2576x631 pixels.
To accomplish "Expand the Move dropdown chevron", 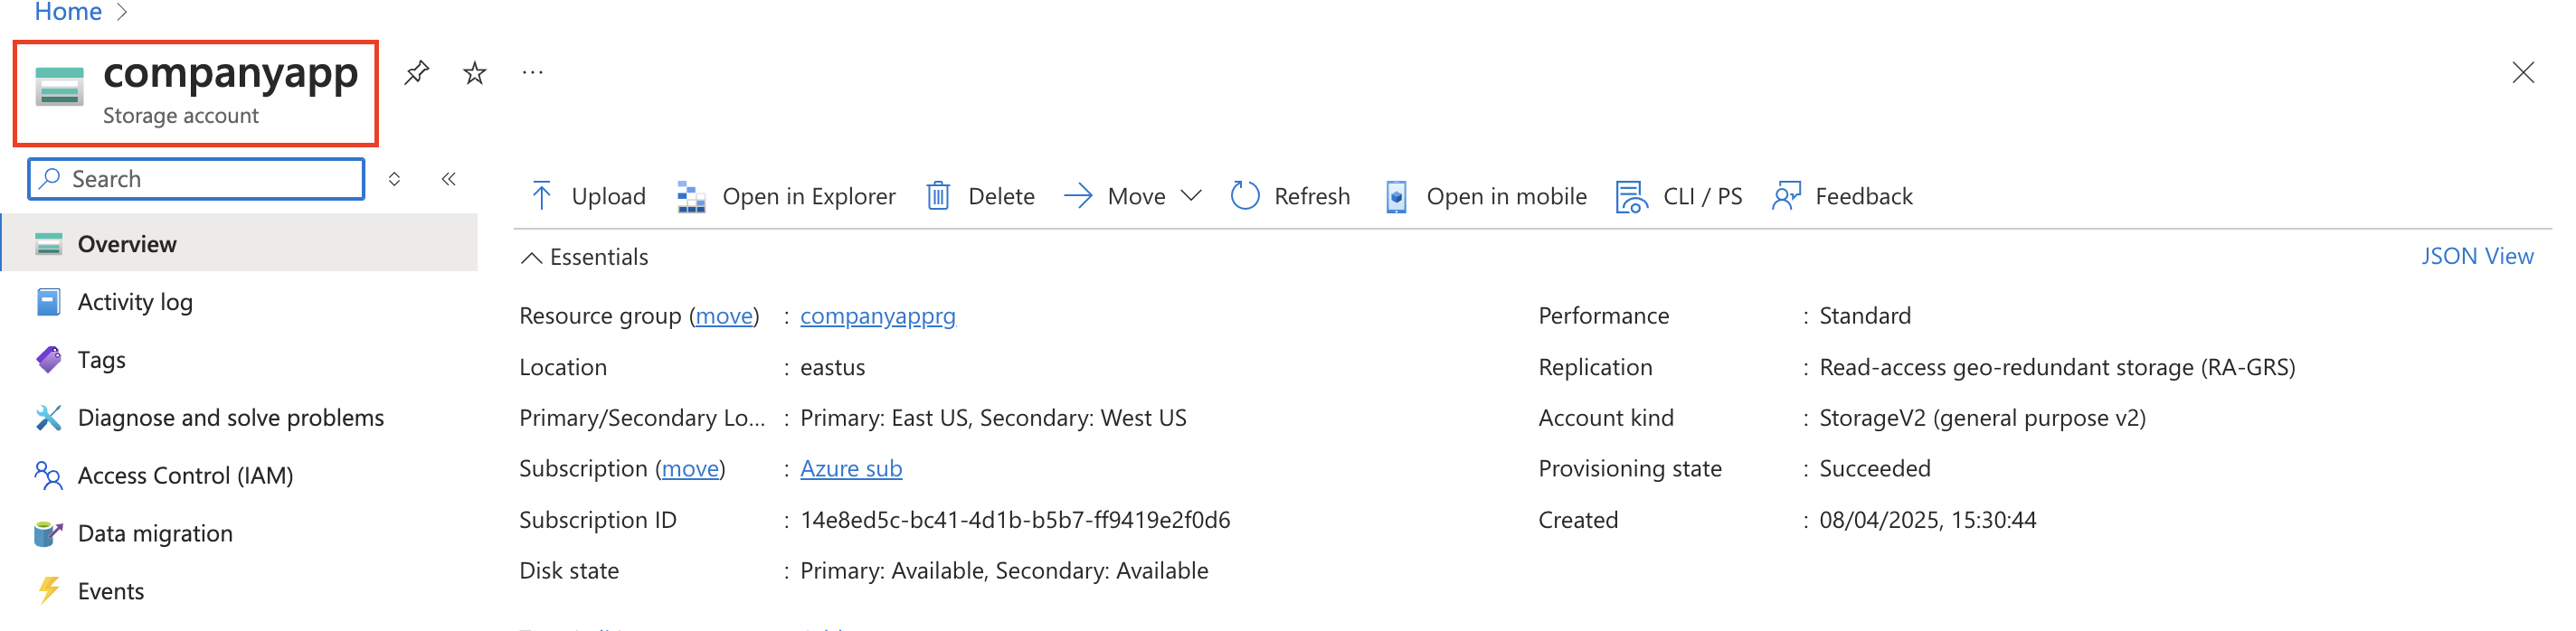I will tap(1190, 196).
